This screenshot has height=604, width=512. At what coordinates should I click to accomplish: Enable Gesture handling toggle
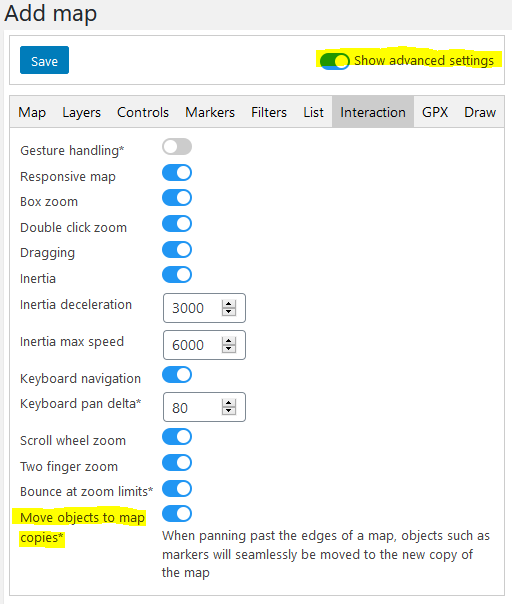pos(177,147)
